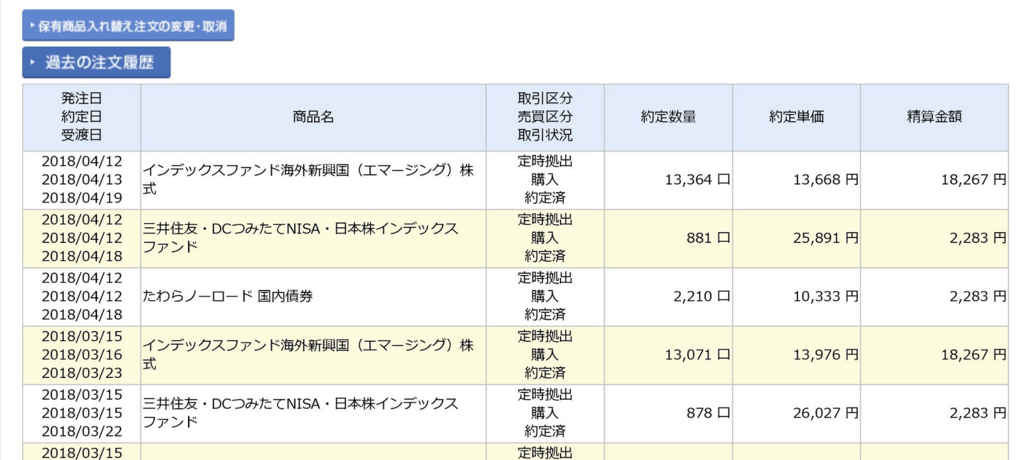The height and width of the screenshot is (460, 1024).
Task: Click the 25,891 円 unit price cell
Action: tap(796, 238)
